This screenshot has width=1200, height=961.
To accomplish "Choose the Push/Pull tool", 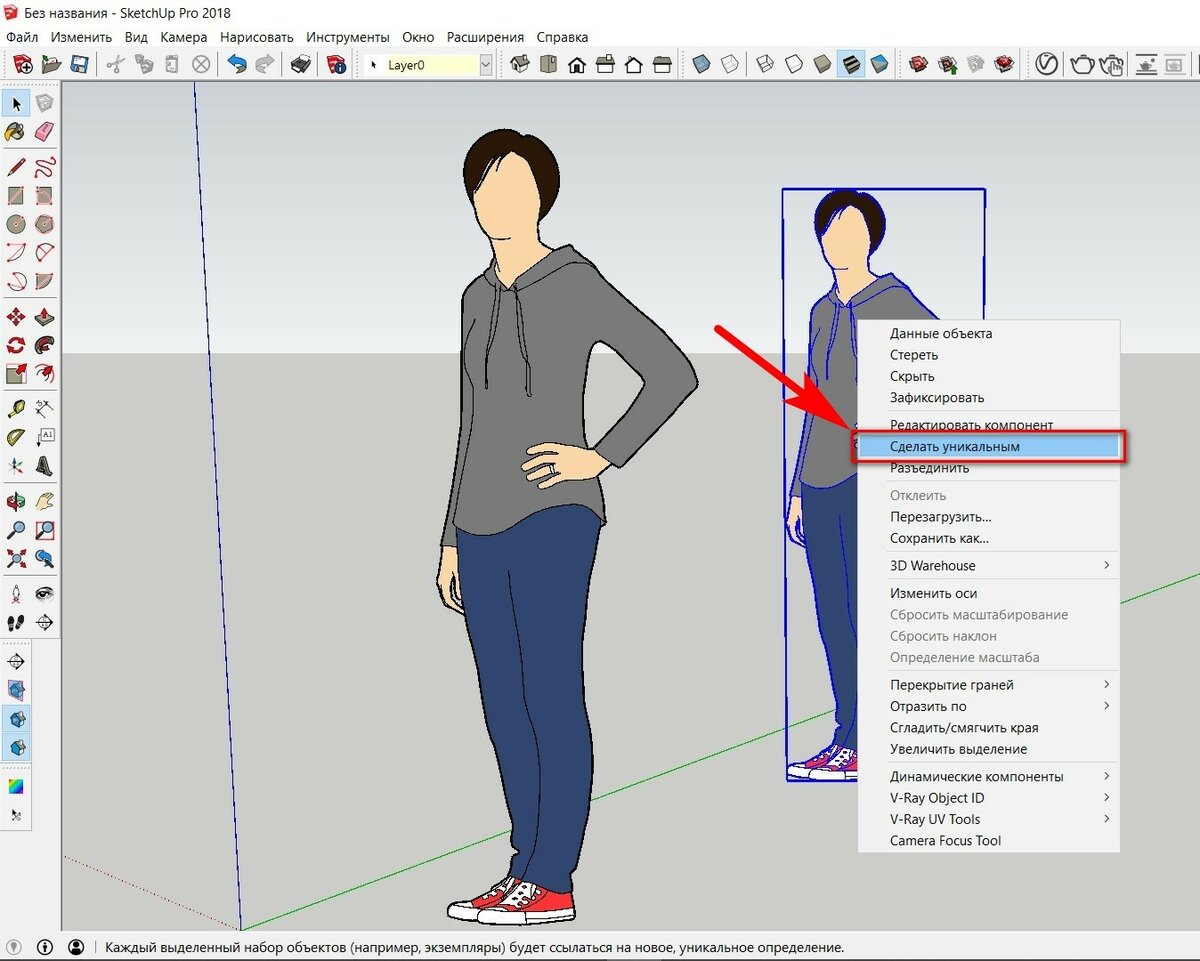I will pyautogui.click(x=45, y=317).
